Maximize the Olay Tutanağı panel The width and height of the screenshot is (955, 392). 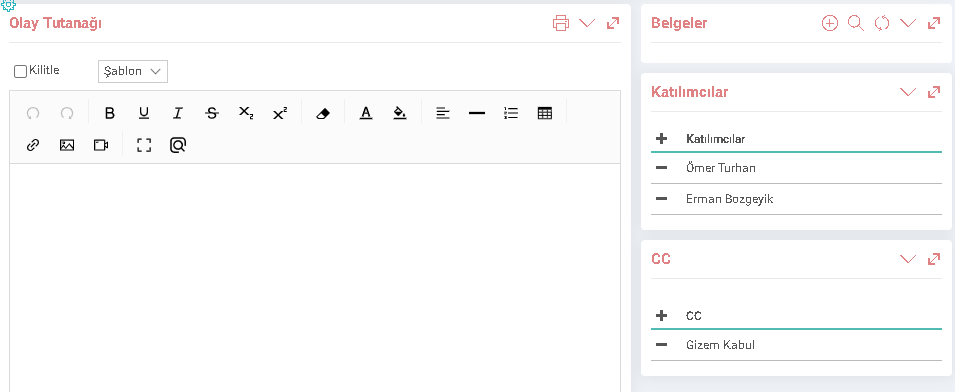613,23
